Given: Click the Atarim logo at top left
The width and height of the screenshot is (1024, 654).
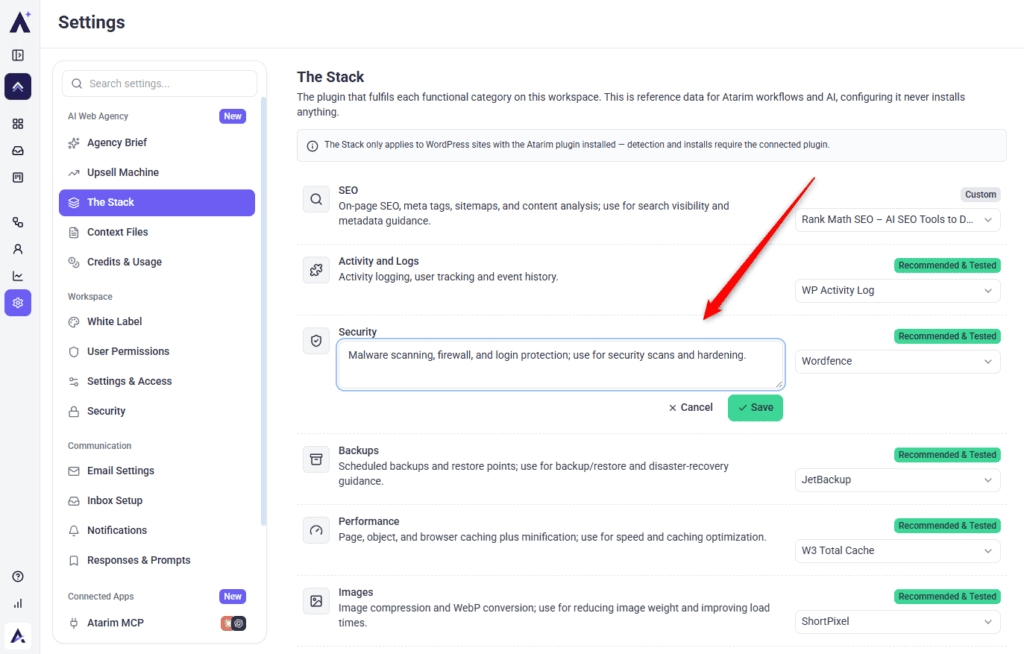Looking at the screenshot, I should coord(20,22).
